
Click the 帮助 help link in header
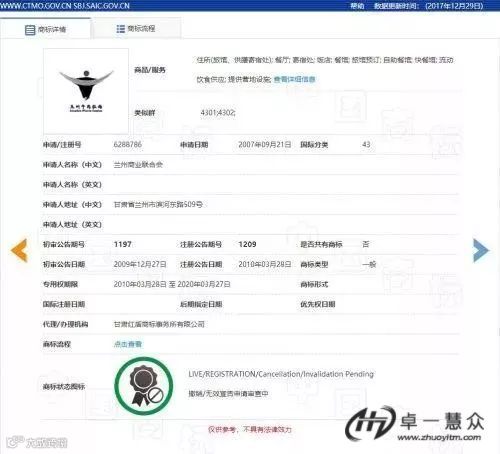pos(357,6)
